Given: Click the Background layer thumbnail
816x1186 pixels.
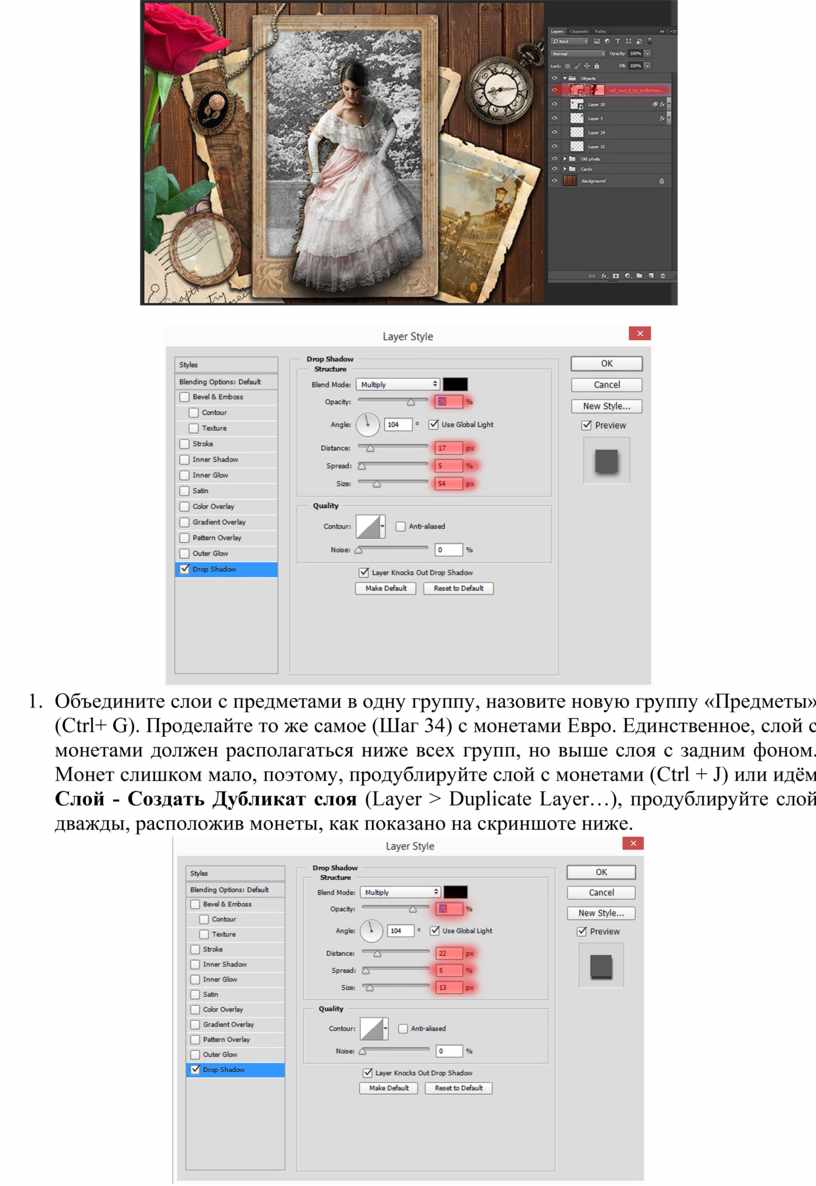Looking at the screenshot, I should [569, 181].
